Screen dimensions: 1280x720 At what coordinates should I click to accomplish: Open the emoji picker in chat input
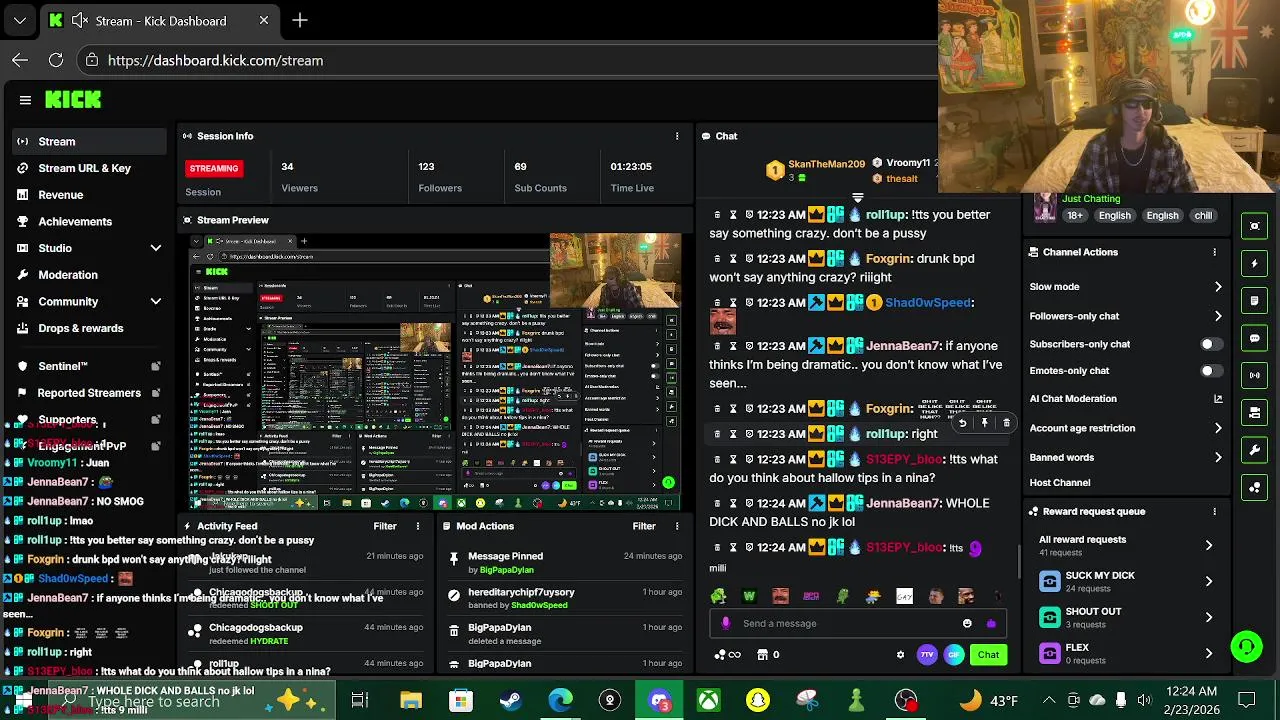967,623
